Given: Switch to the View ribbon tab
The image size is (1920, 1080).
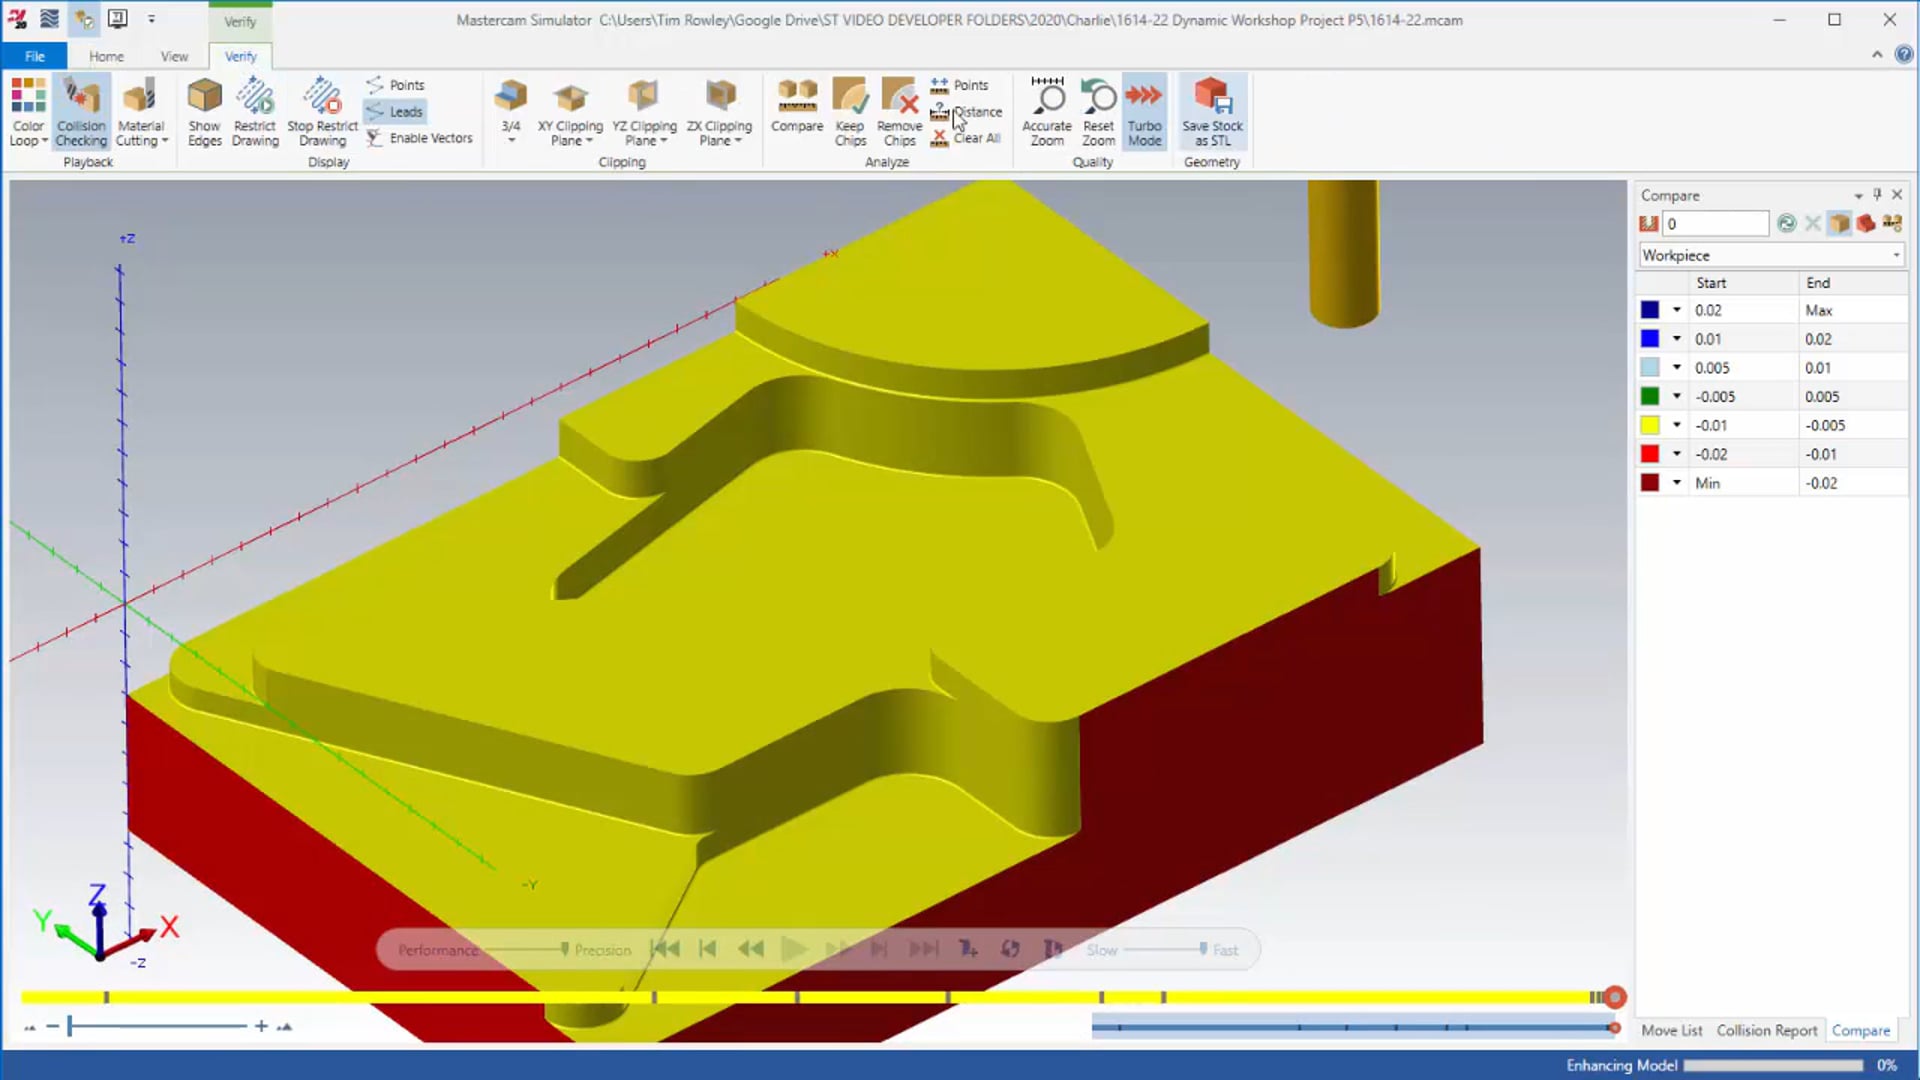Looking at the screenshot, I should coord(174,56).
